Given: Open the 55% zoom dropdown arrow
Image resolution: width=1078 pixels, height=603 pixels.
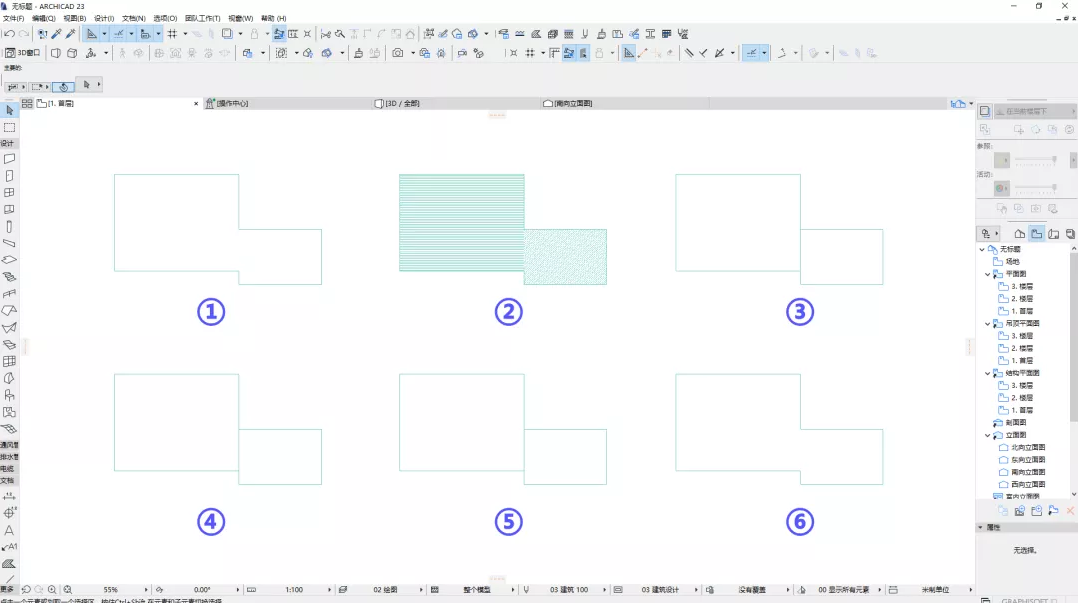Looking at the screenshot, I should 146,589.
